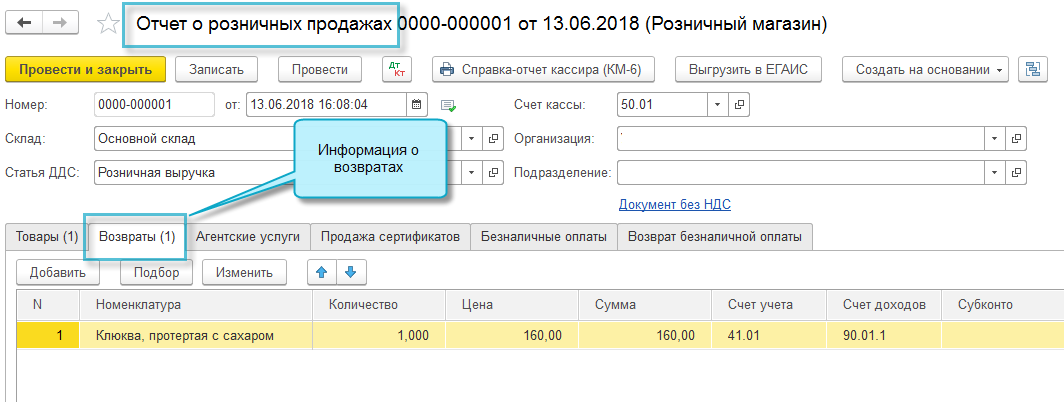This screenshot has width=1064, height=402.
Task: Open the calendar date picker
Action: click(418, 104)
